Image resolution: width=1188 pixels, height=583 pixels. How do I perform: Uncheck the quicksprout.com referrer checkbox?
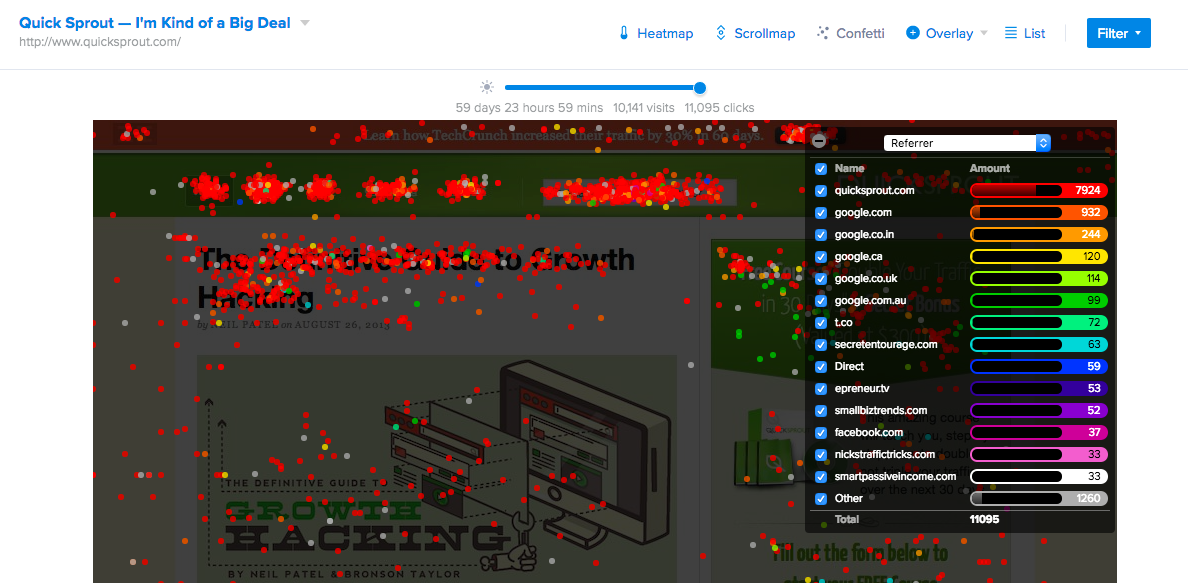tap(821, 190)
